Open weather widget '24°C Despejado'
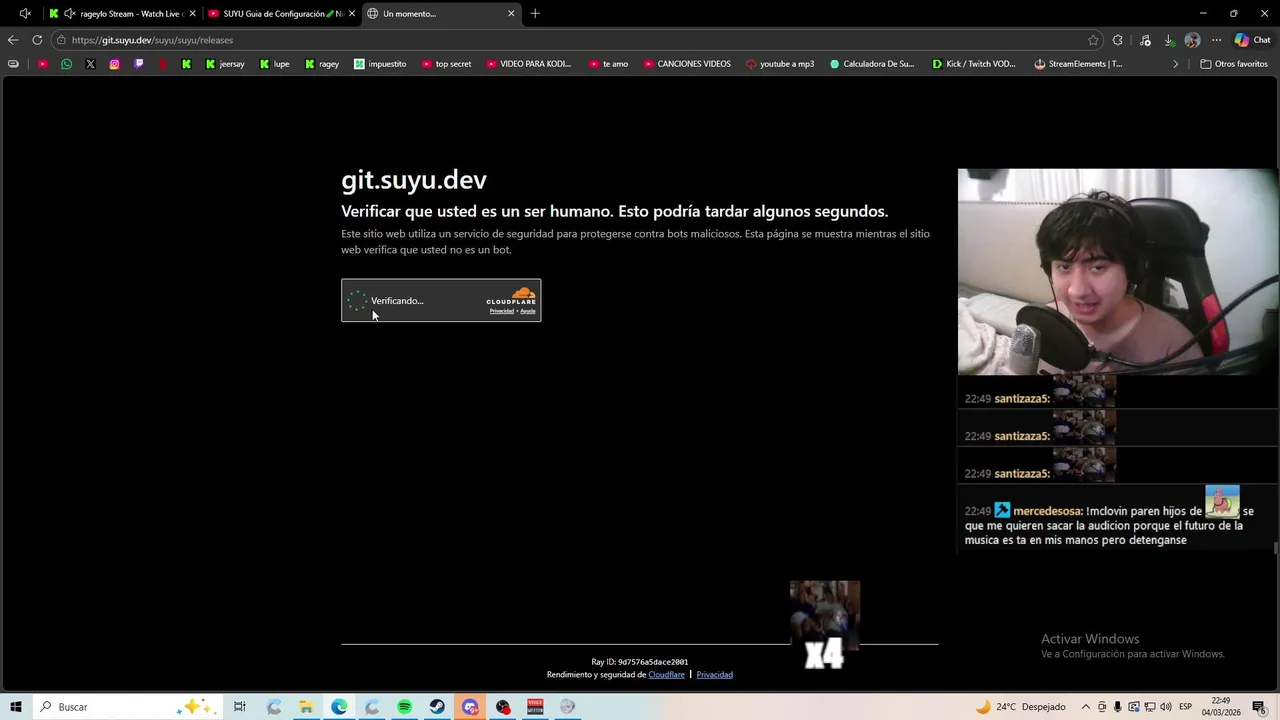This screenshot has width=1280, height=720. click(1020, 707)
